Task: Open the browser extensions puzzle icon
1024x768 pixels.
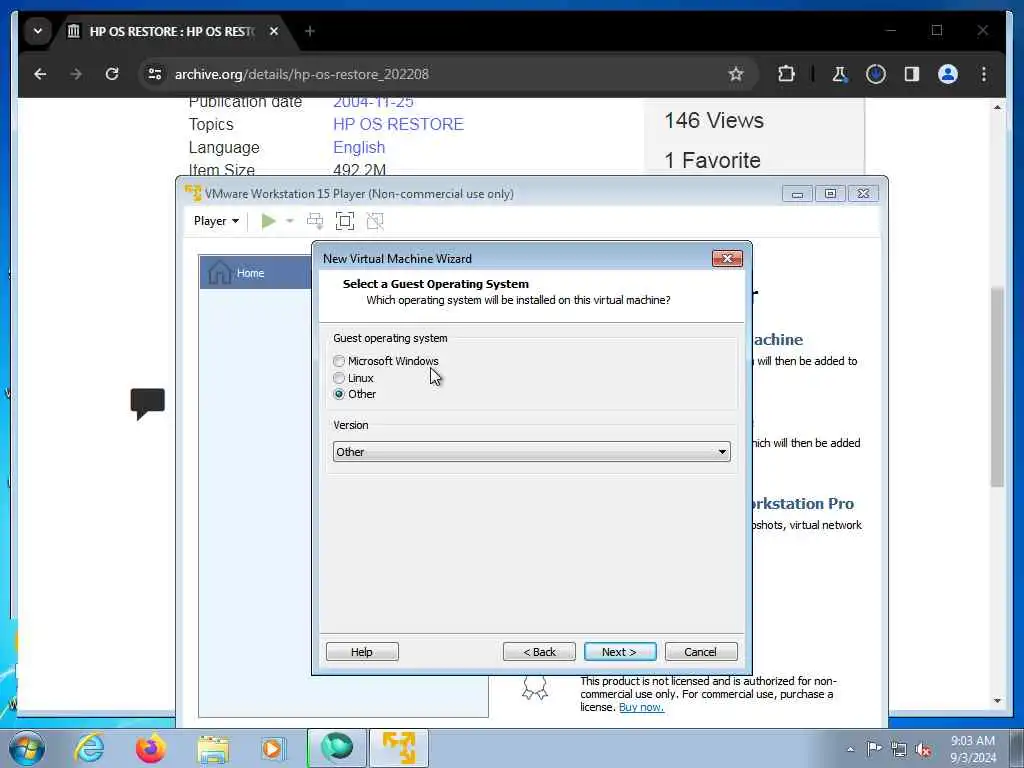Action: coord(786,74)
